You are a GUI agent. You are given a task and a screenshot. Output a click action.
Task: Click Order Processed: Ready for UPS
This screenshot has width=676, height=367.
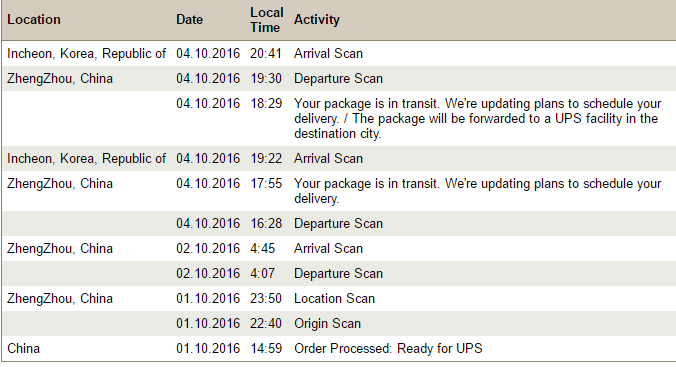coord(388,348)
